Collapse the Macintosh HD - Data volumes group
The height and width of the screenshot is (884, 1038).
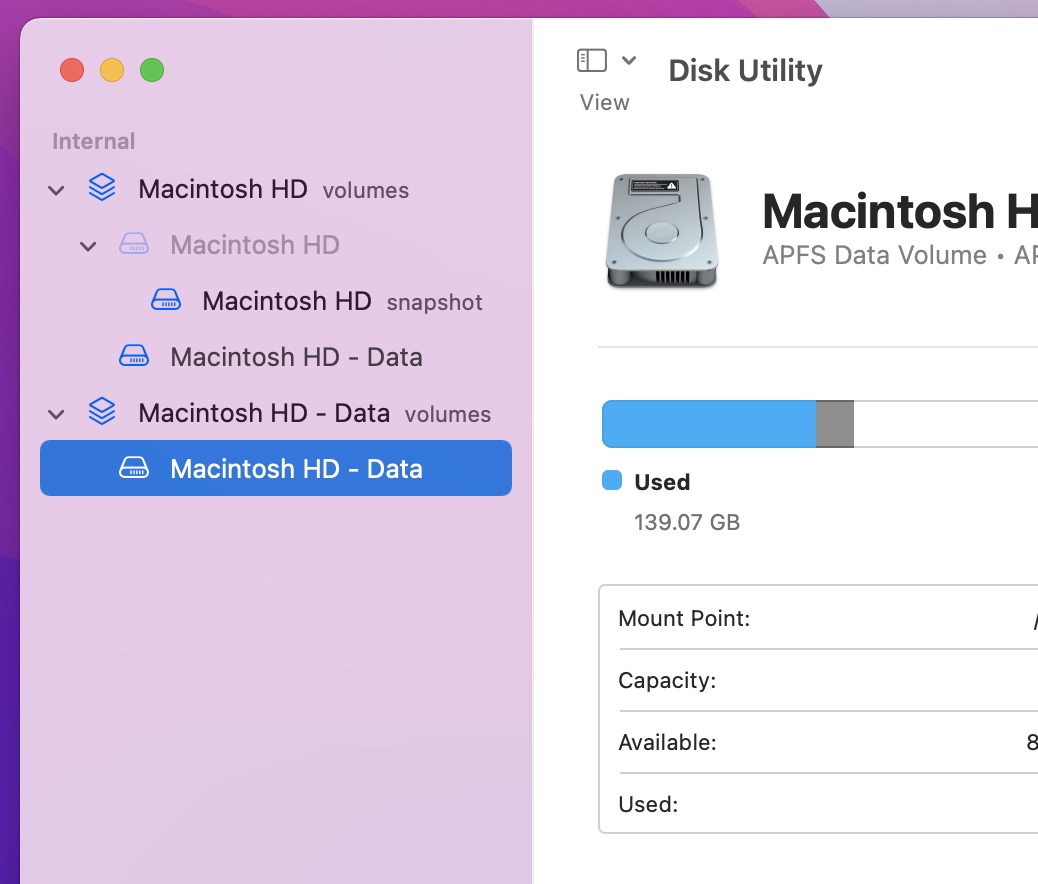(57, 414)
